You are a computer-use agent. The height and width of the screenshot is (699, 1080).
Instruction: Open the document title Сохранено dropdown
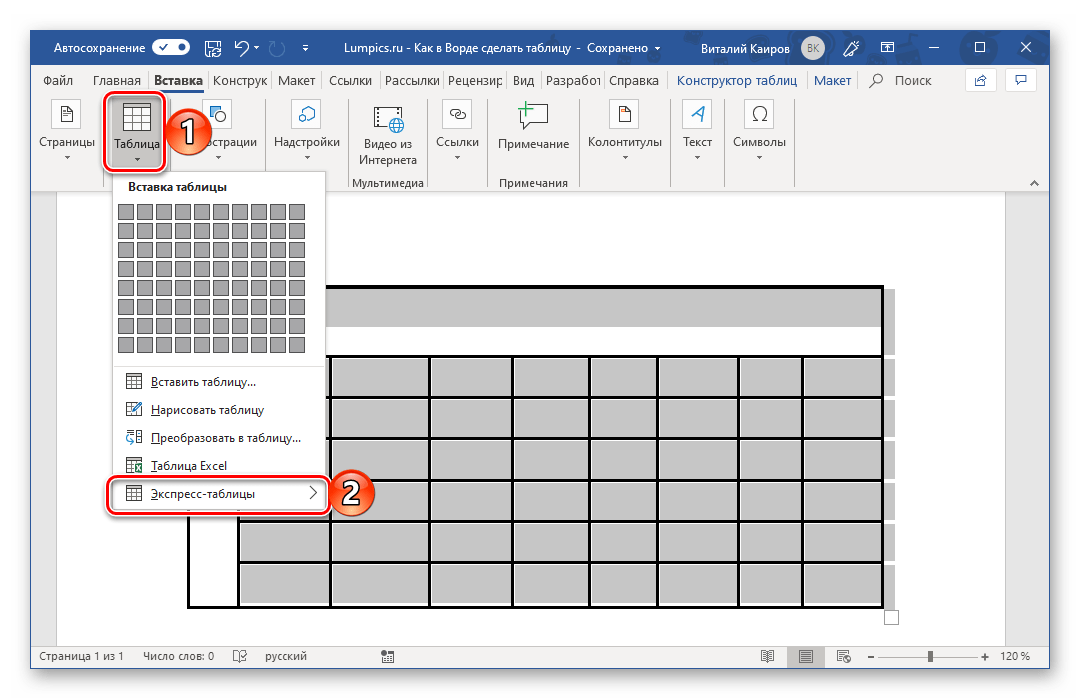[x=657, y=48]
